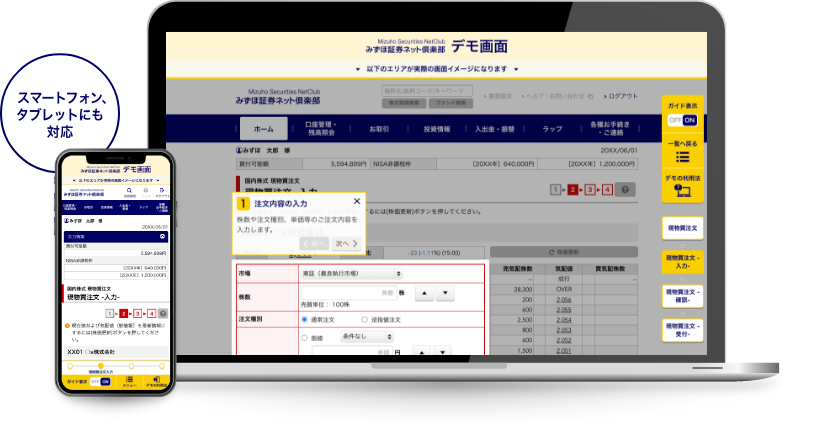Open the 各種お手続き・ご連絡 menu
This screenshot has width=833, height=429.
click(x=610, y=128)
